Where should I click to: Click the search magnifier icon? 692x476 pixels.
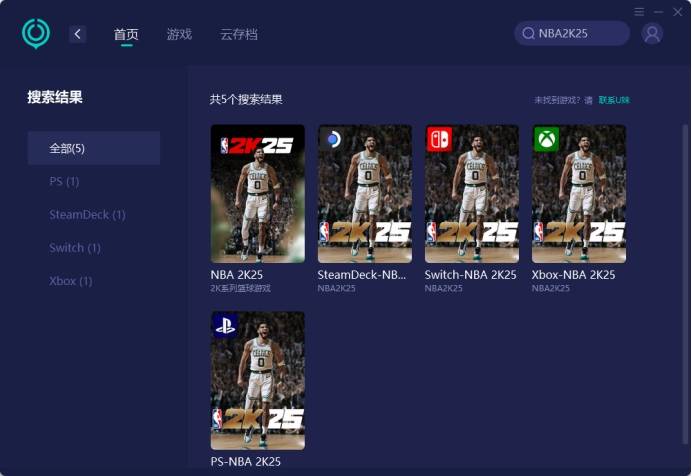(529, 34)
